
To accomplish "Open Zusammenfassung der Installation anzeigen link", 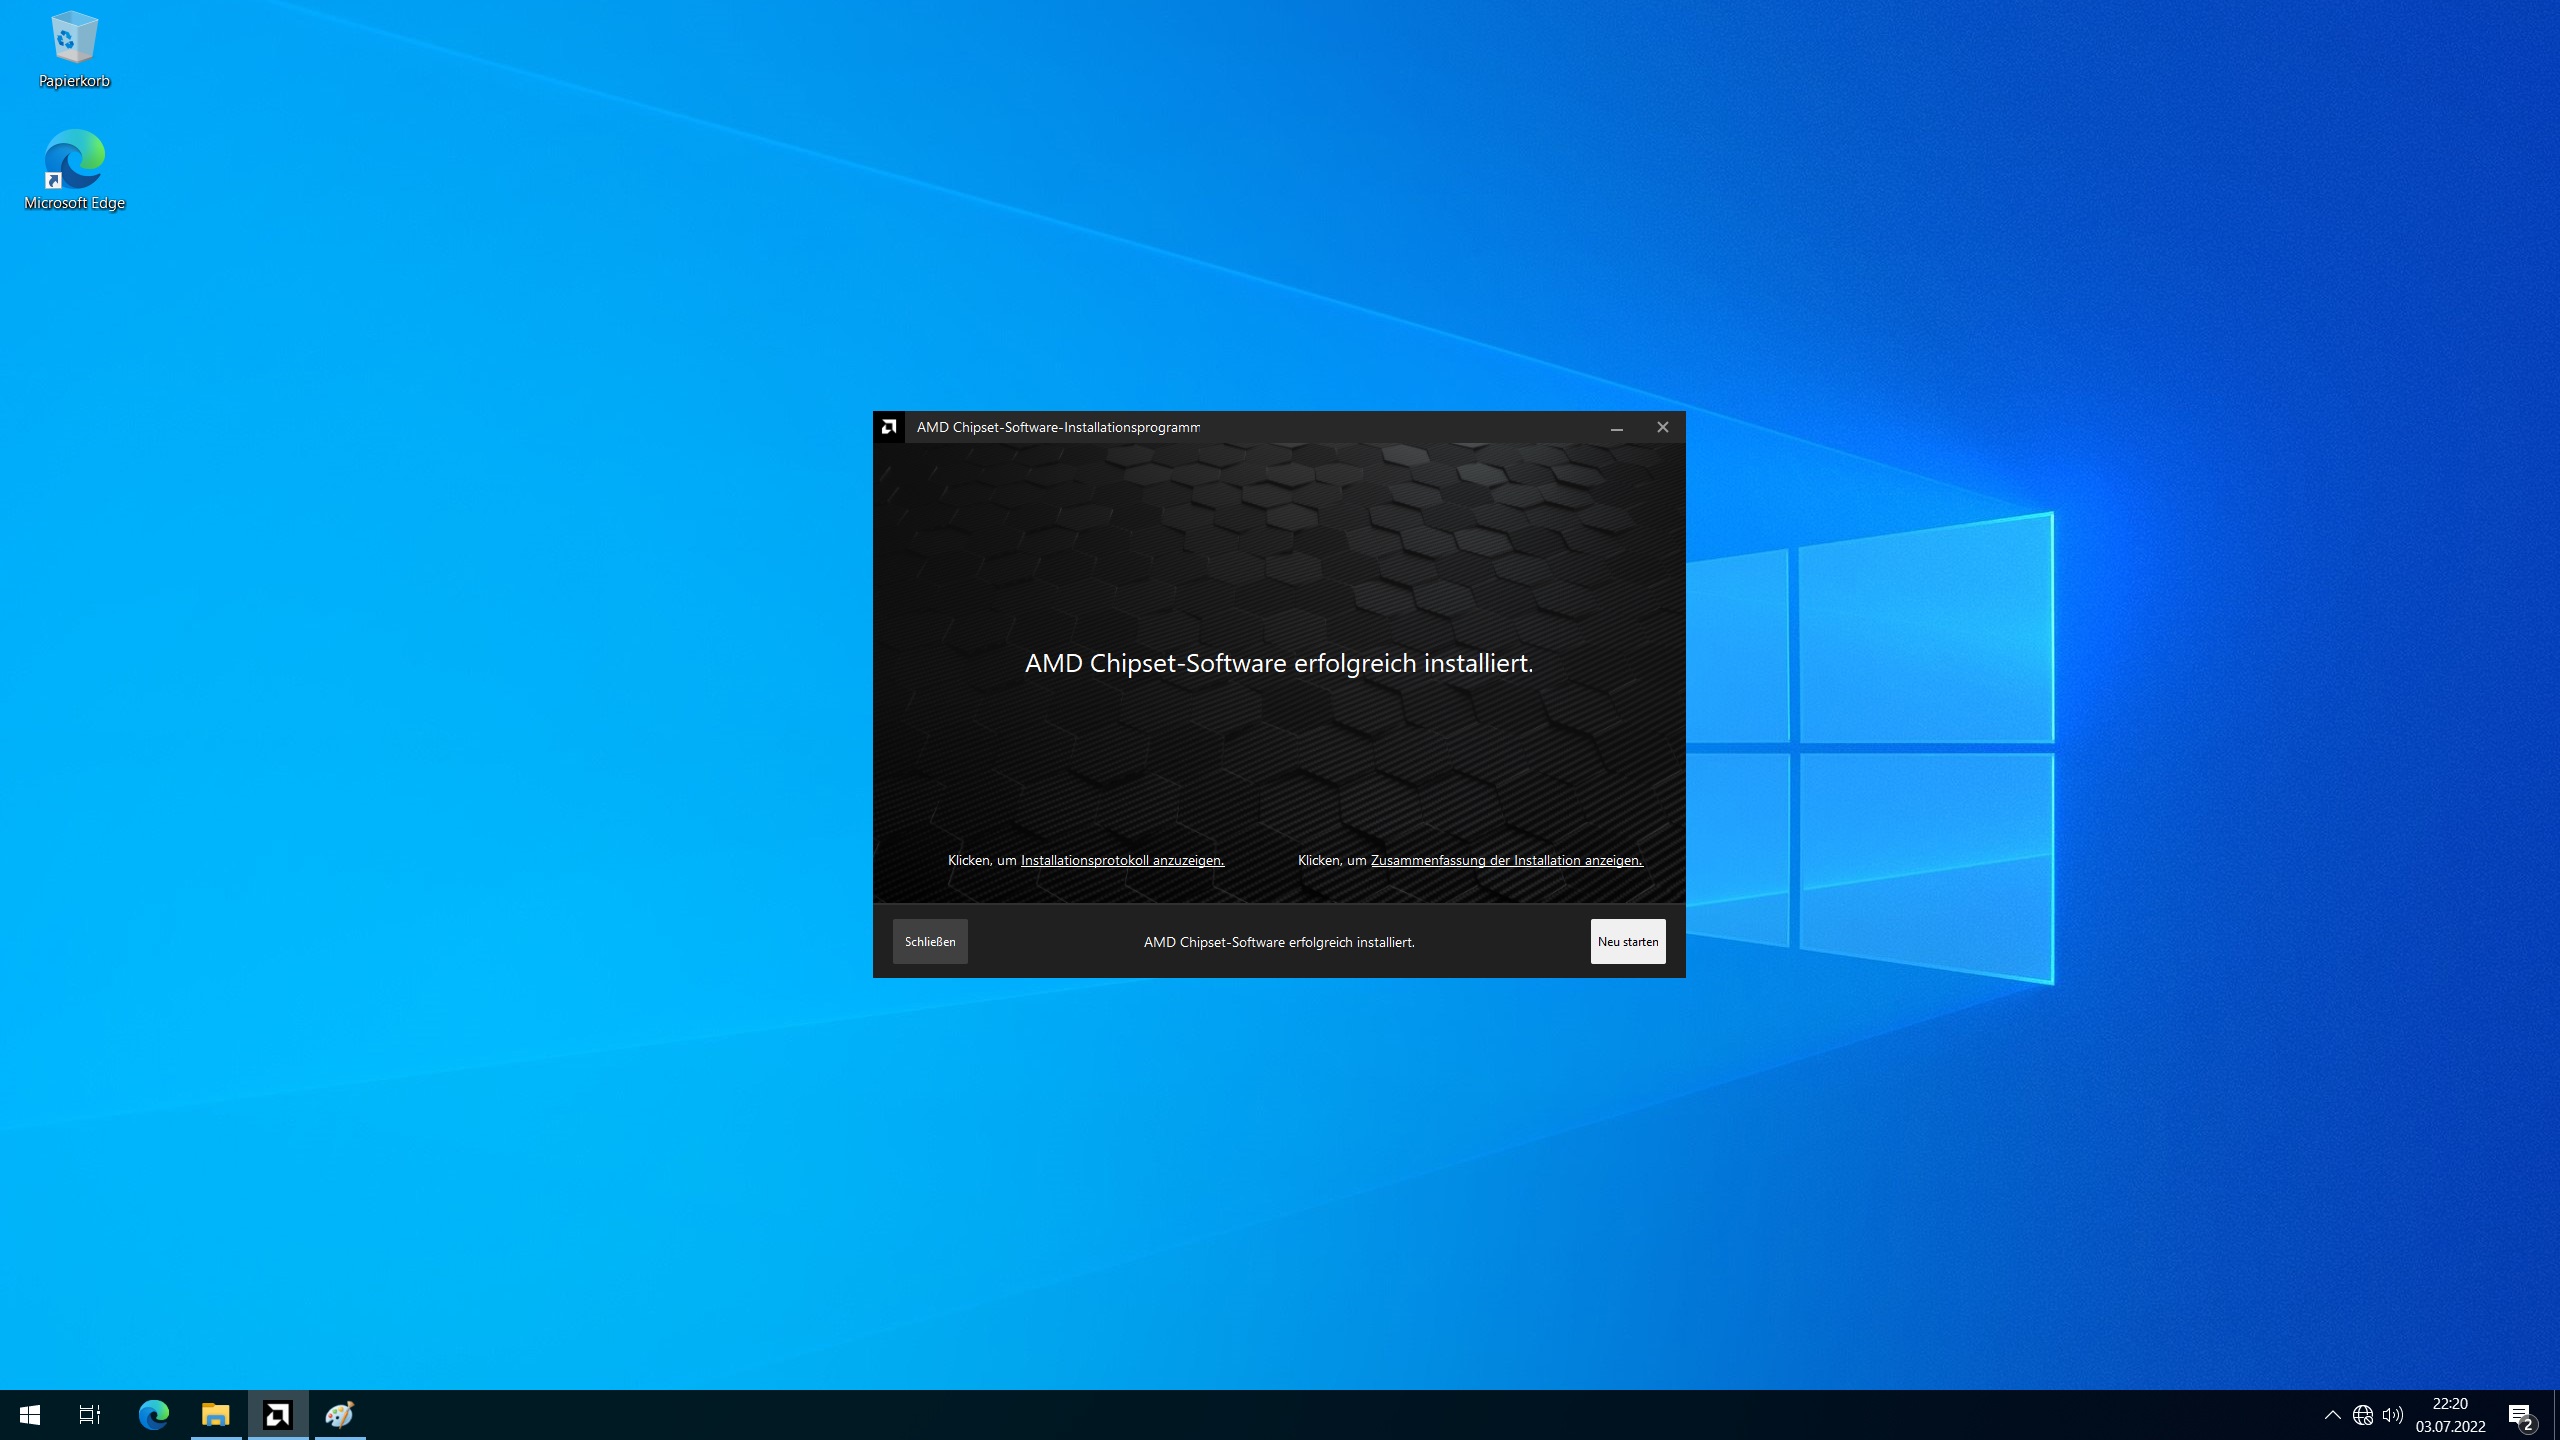I will (1505, 860).
